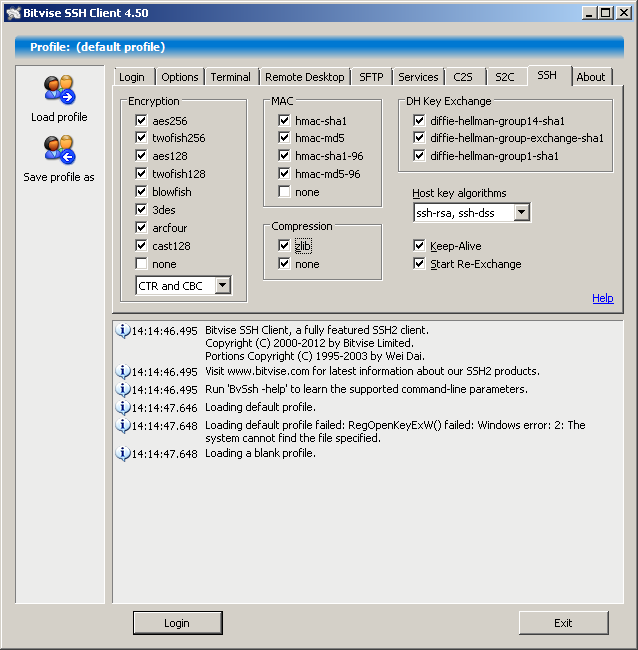Image resolution: width=638 pixels, height=650 pixels.
Task: Toggle the Keep-Alive checkbox
Action: coord(419,246)
